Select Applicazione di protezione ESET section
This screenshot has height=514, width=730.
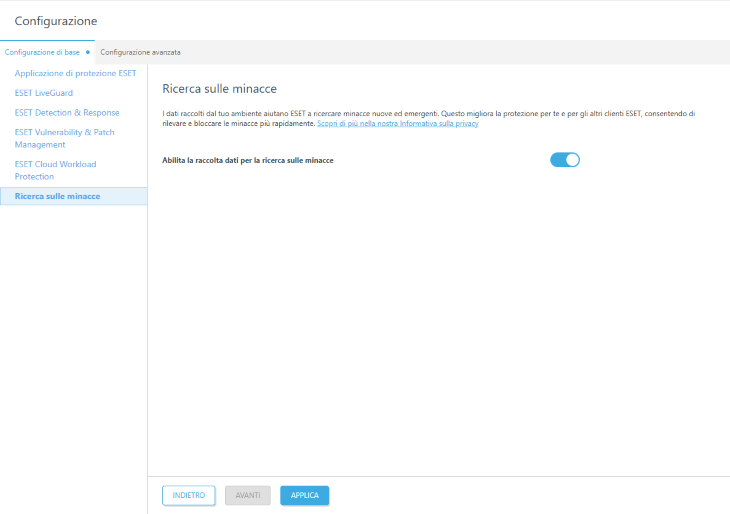pyautogui.click(x=75, y=73)
